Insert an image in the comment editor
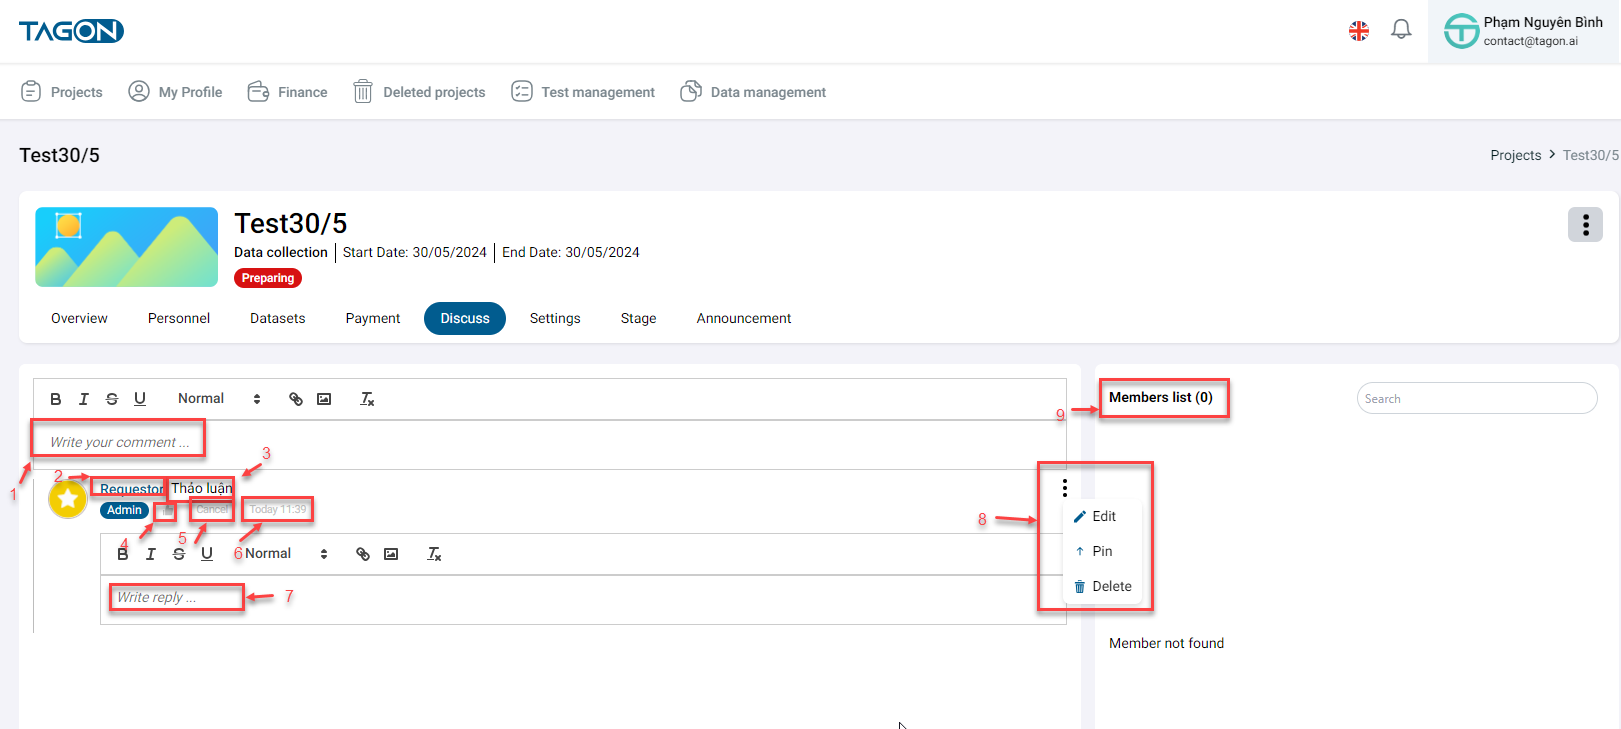Image resolution: width=1621 pixels, height=729 pixels. [324, 399]
